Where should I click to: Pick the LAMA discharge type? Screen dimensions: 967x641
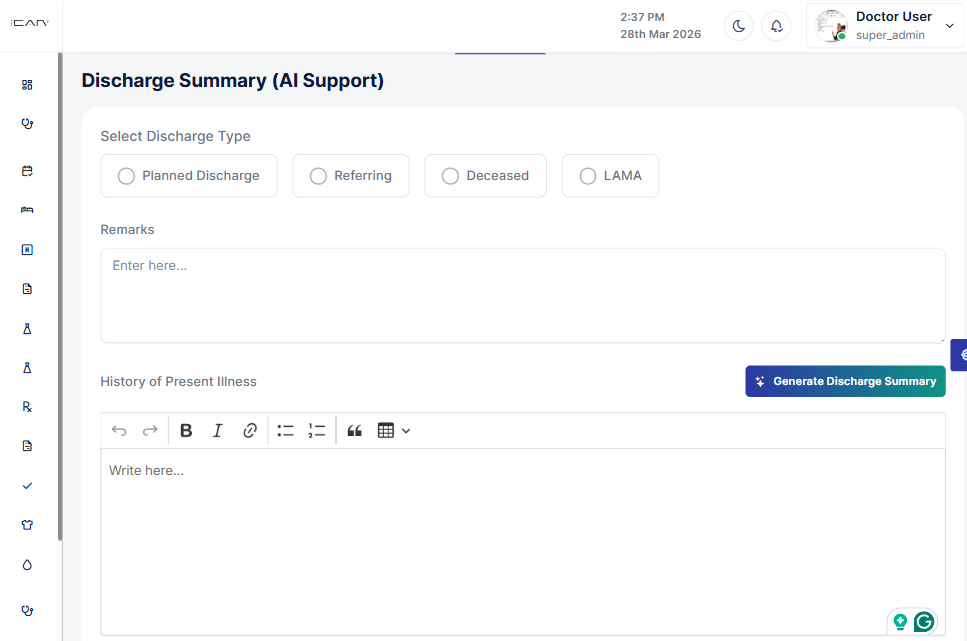[588, 176]
